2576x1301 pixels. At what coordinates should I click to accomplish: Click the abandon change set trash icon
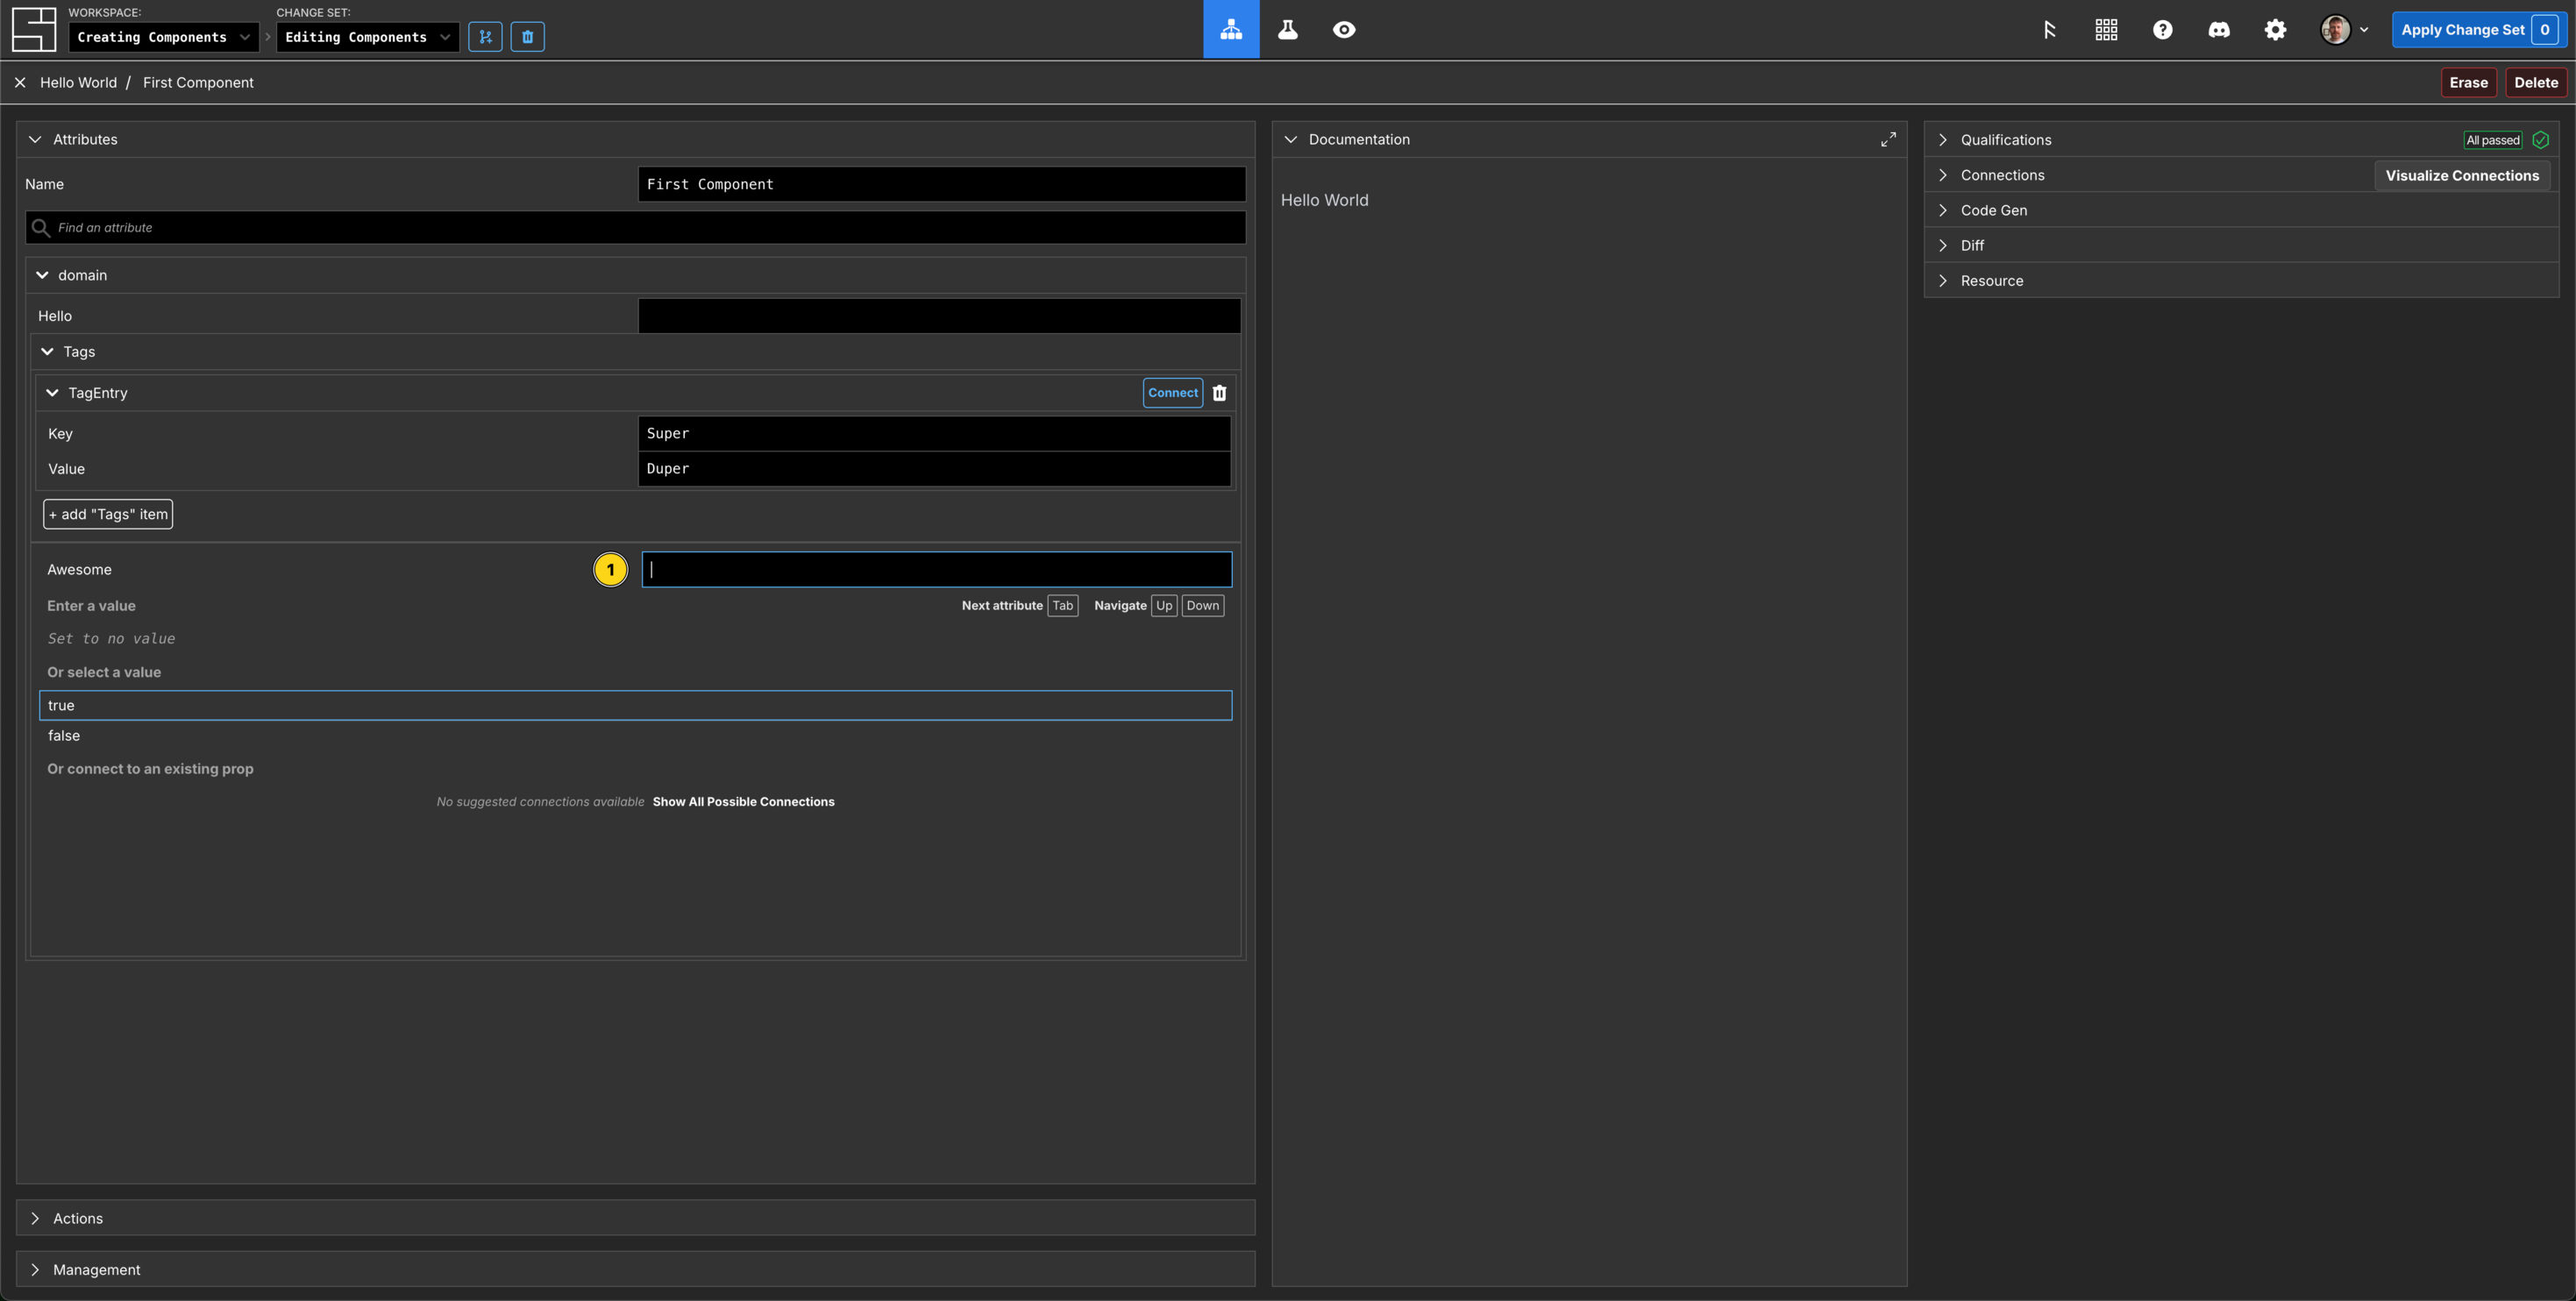[x=528, y=37]
